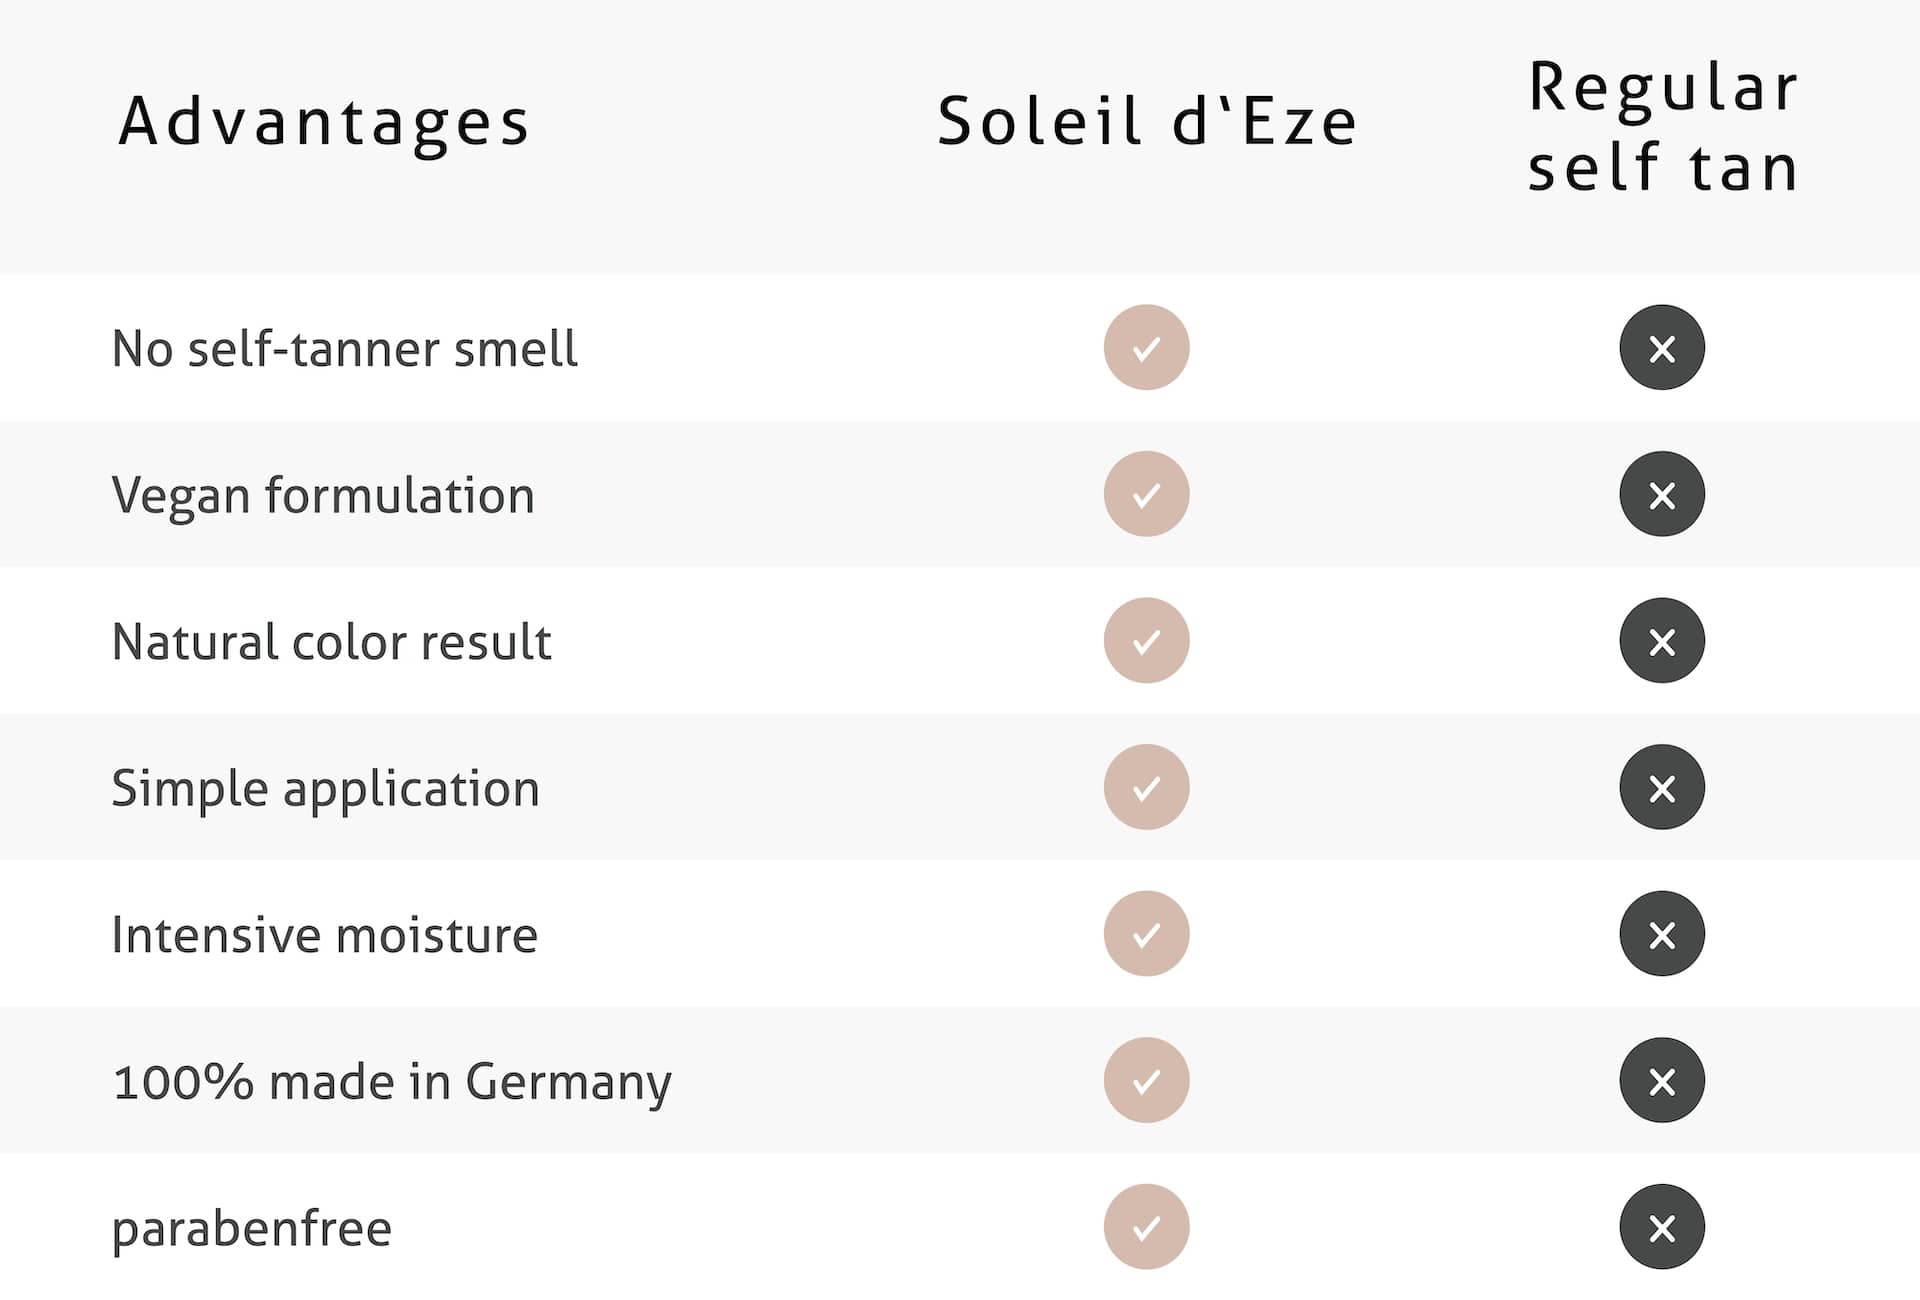Click the checkmark in the parabenfree row
The image size is (1920, 1300).
coord(1146,1227)
